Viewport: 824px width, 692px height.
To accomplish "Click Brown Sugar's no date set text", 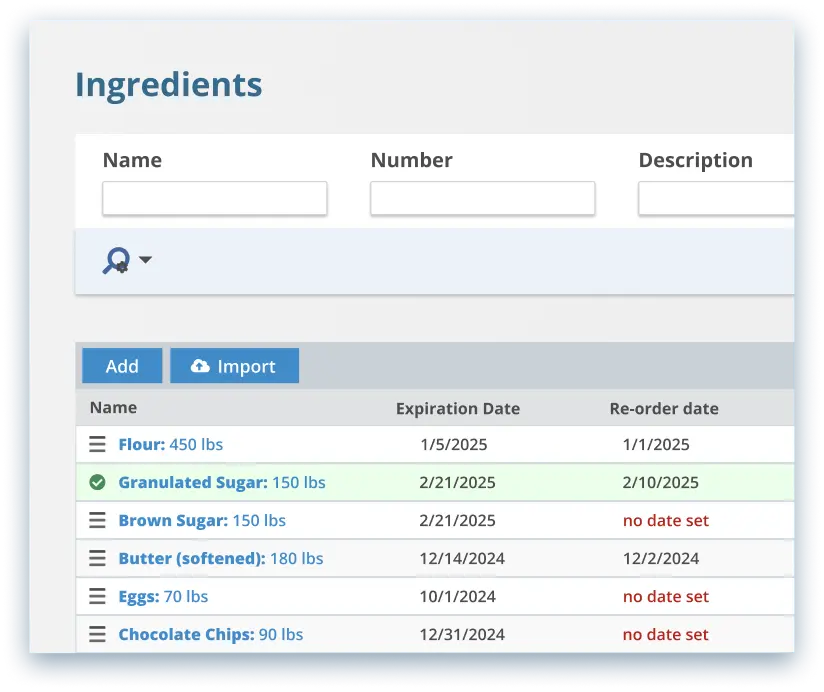I will pyautogui.click(x=666, y=520).
